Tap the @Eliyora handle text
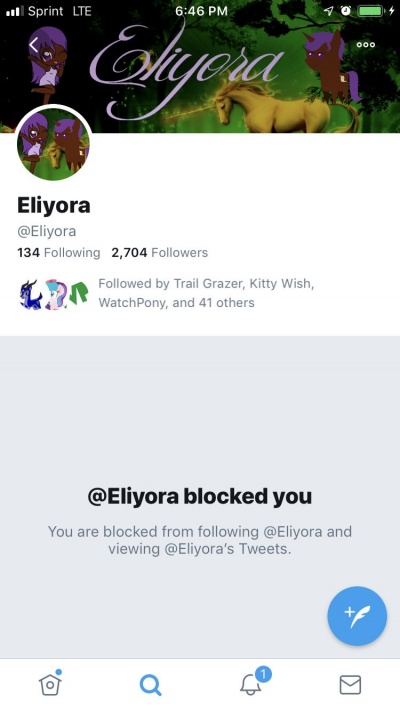 click(47, 231)
